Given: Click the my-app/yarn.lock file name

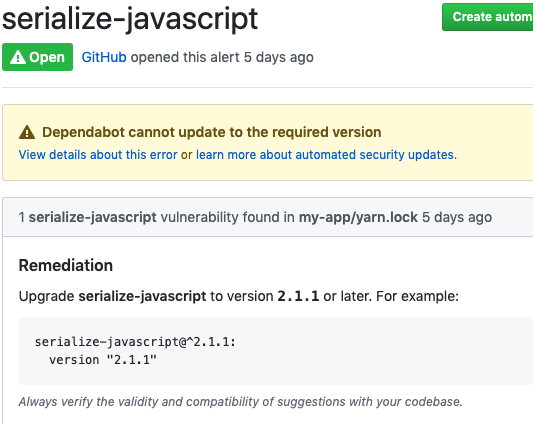Looking at the screenshot, I should point(358,217).
